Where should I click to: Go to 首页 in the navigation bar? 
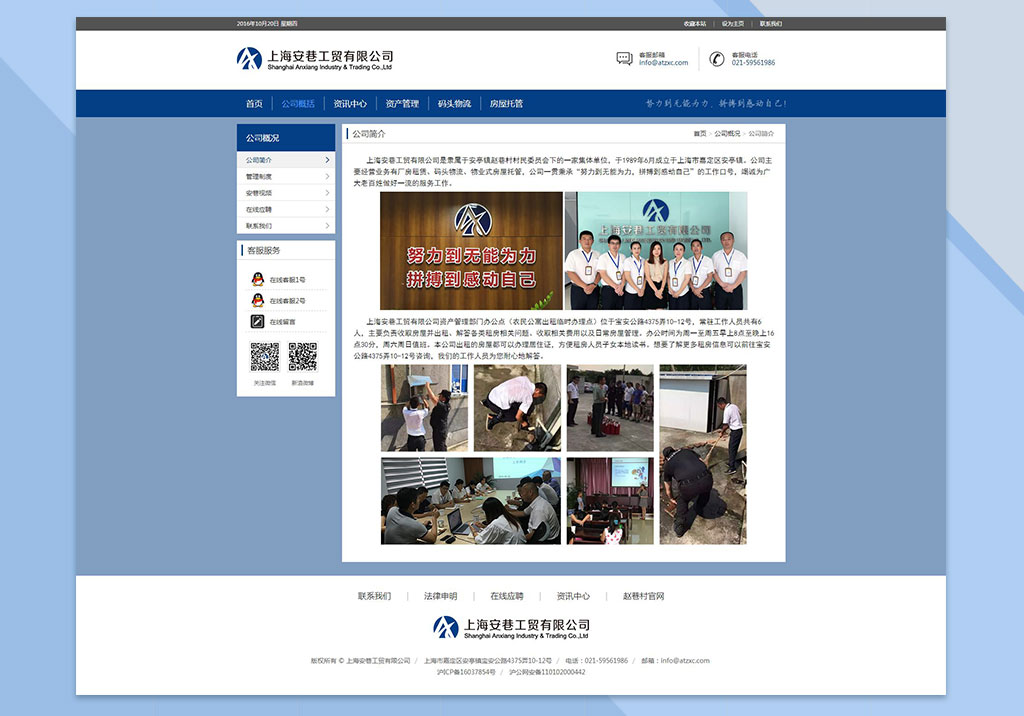254,104
